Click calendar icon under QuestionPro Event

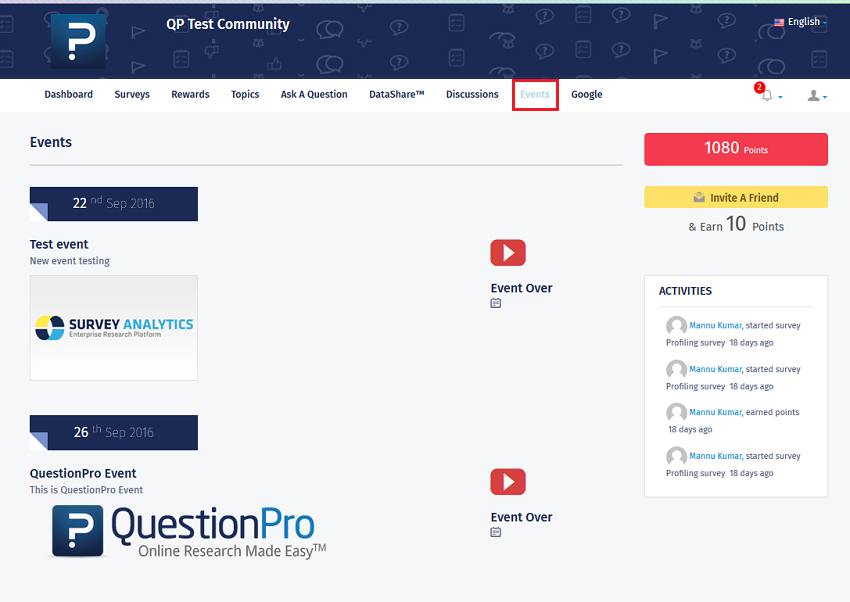[x=496, y=532]
